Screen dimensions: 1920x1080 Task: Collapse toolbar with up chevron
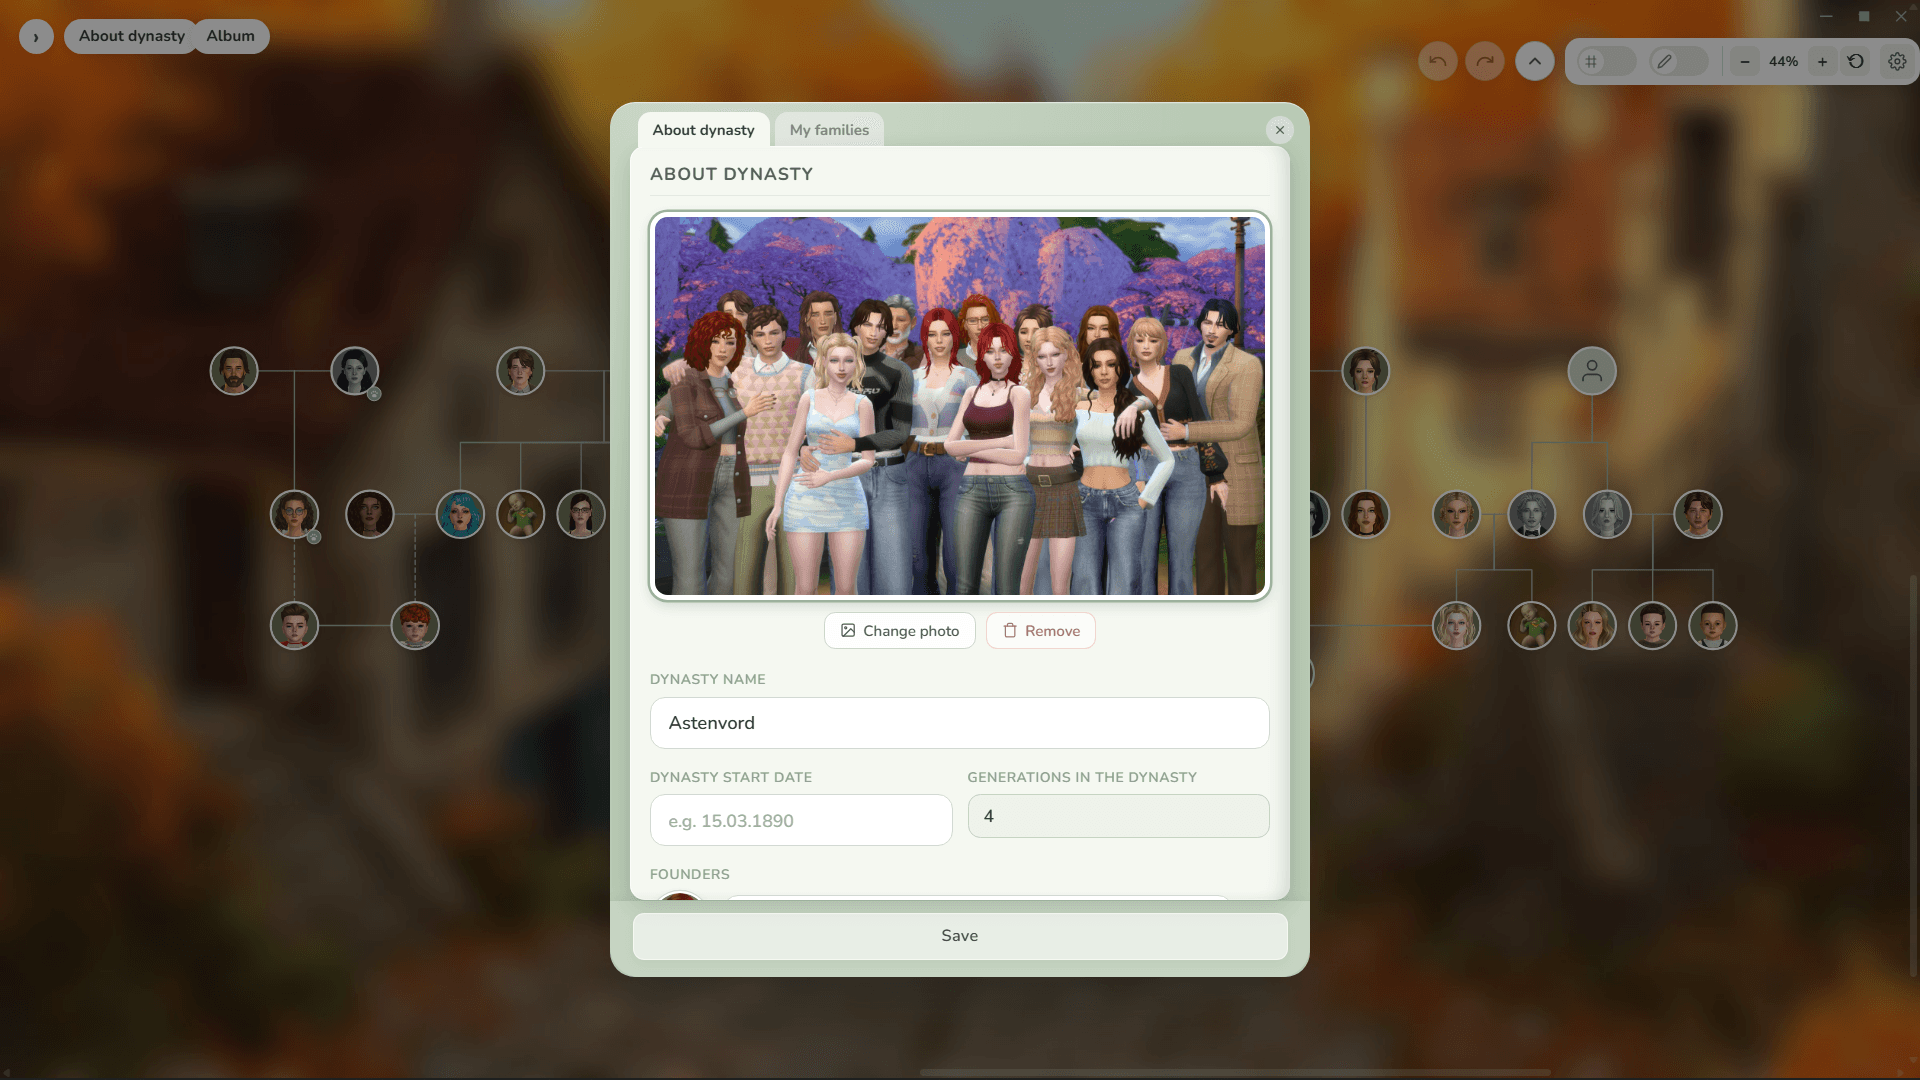tap(1534, 61)
